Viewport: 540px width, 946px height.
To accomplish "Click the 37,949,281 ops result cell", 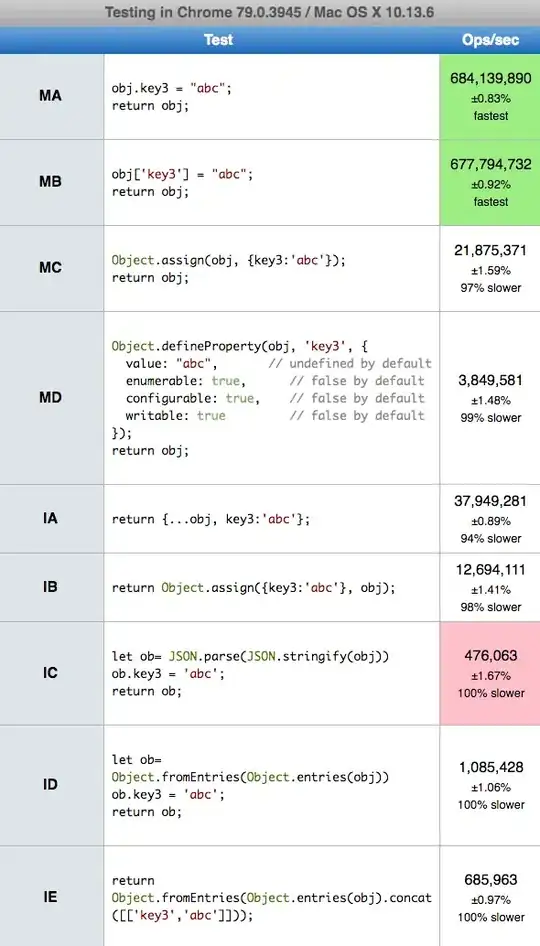I will (490, 519).
